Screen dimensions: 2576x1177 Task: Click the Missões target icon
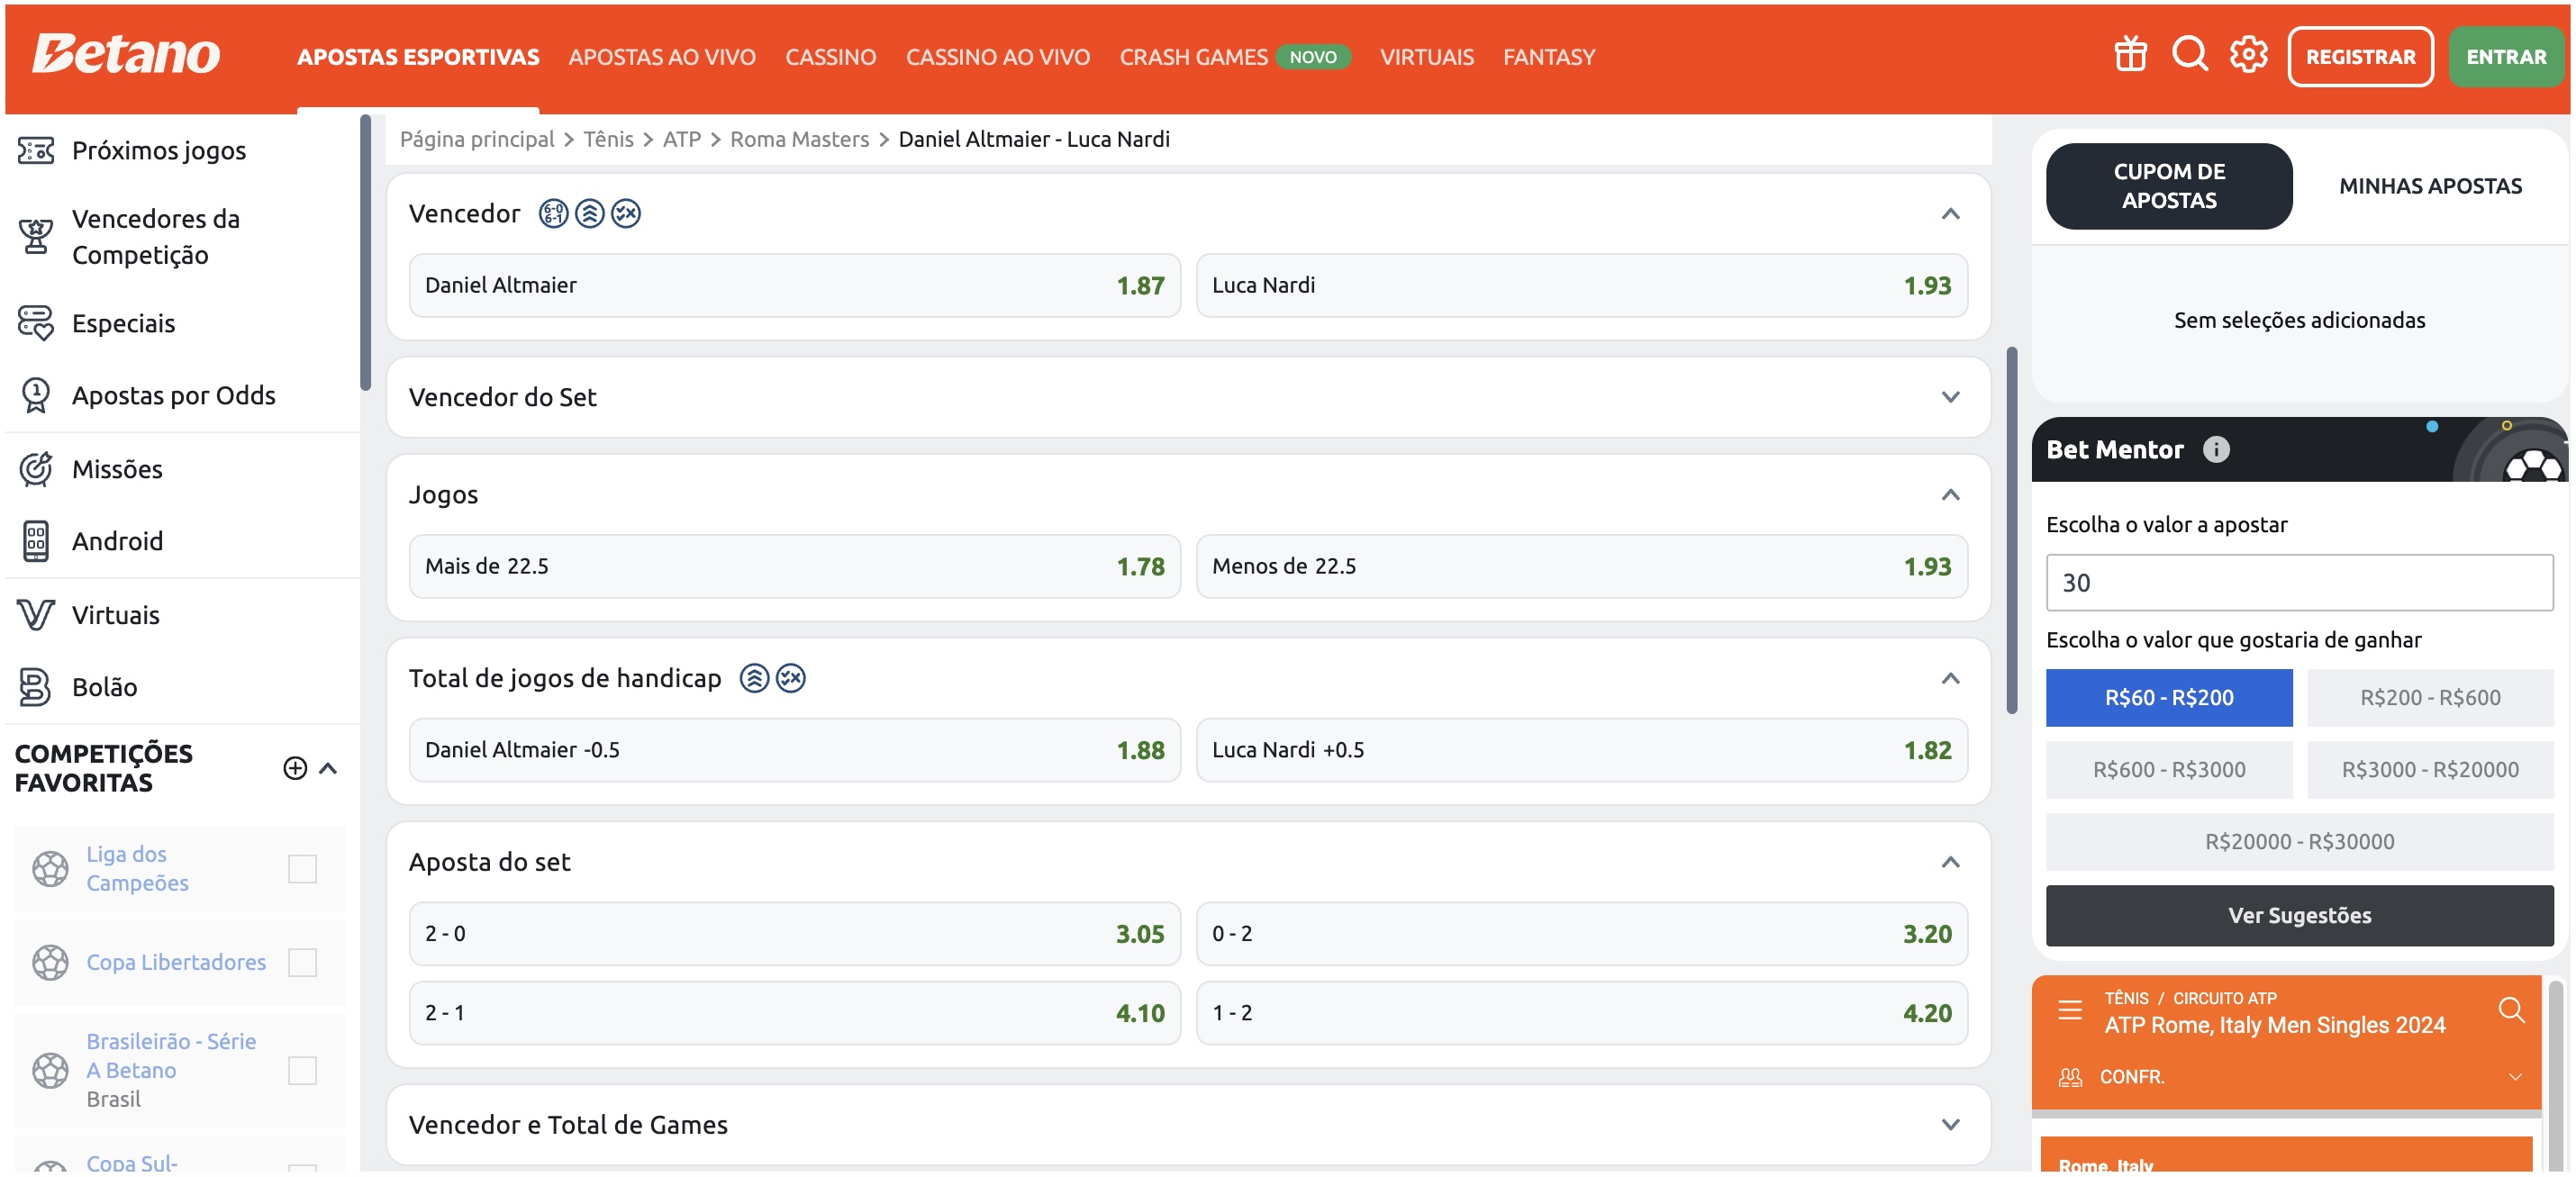click(x=36, y=469)
